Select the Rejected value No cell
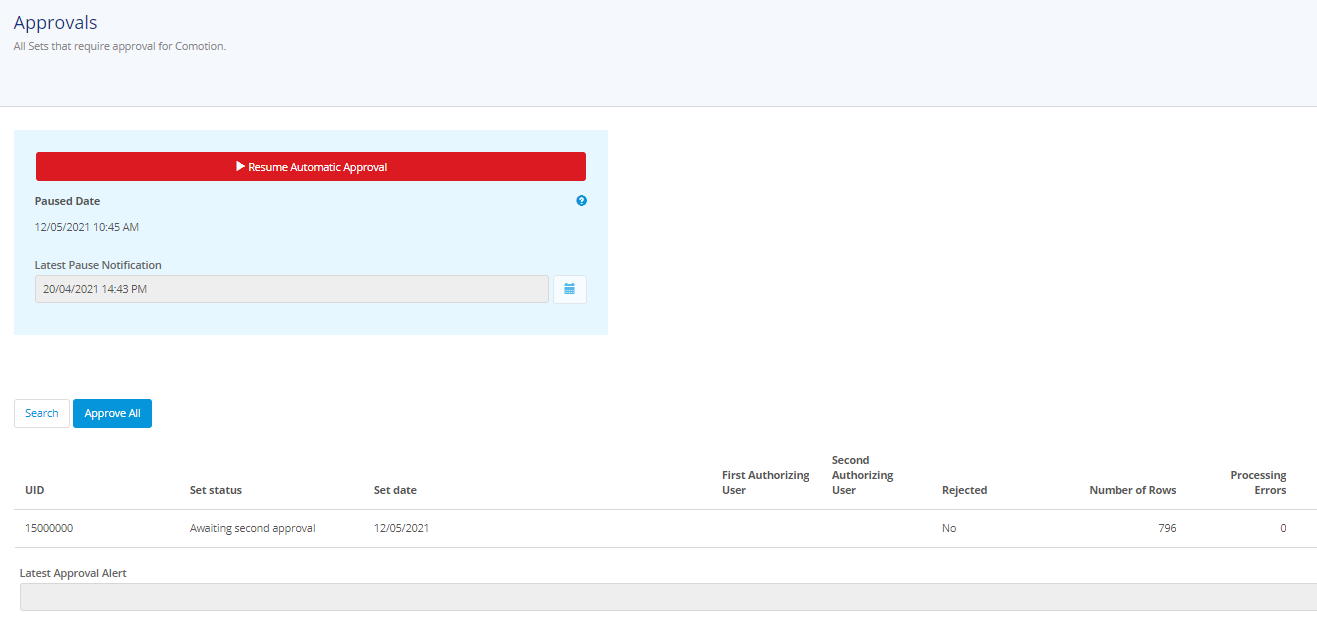The width and height of the screenshot is (1317, 622). click(949, 528)
